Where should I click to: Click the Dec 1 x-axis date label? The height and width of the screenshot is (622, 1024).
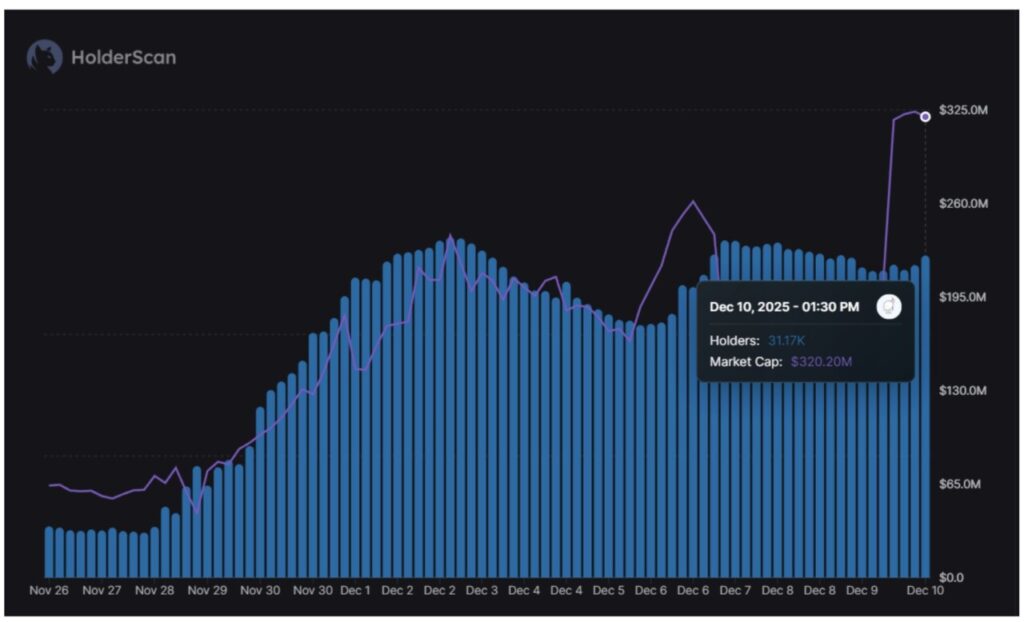(355, 591)
